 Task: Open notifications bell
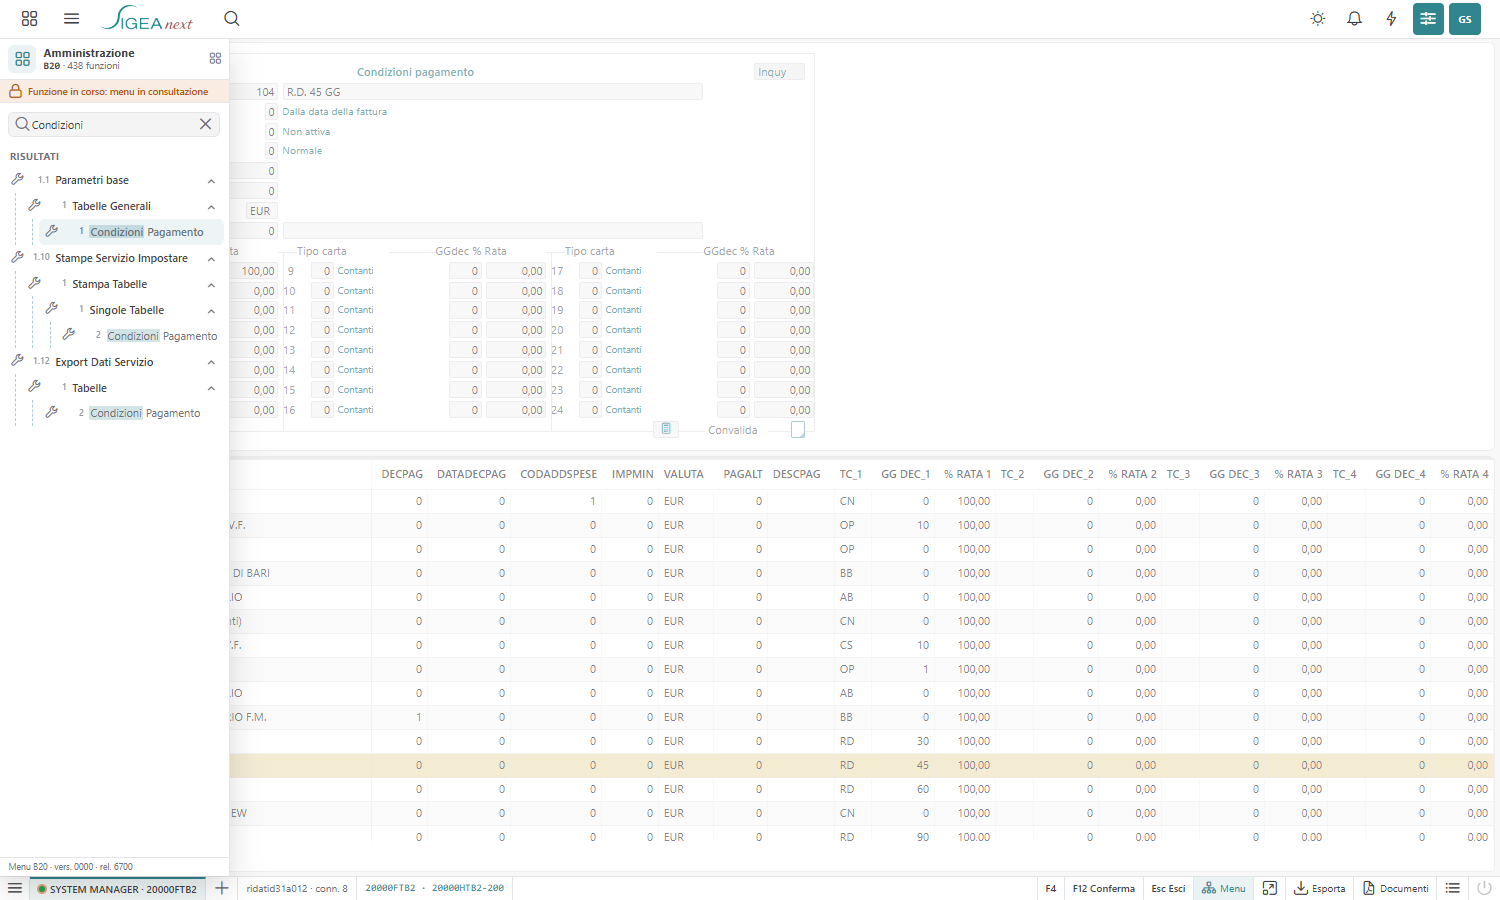coord(1354,18)
